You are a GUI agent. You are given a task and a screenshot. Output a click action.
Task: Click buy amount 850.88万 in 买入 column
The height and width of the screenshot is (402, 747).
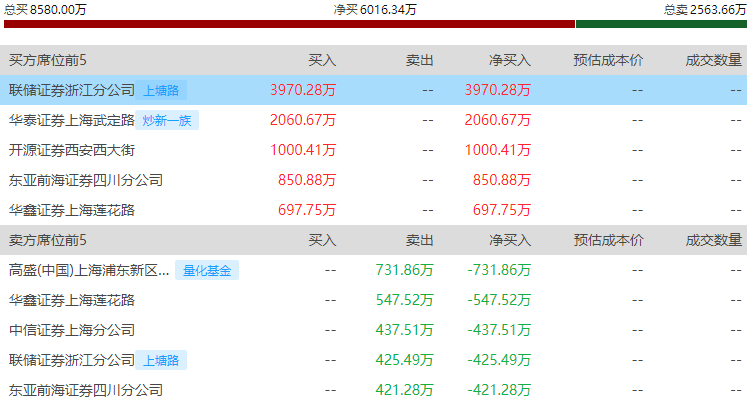point(307,180)
